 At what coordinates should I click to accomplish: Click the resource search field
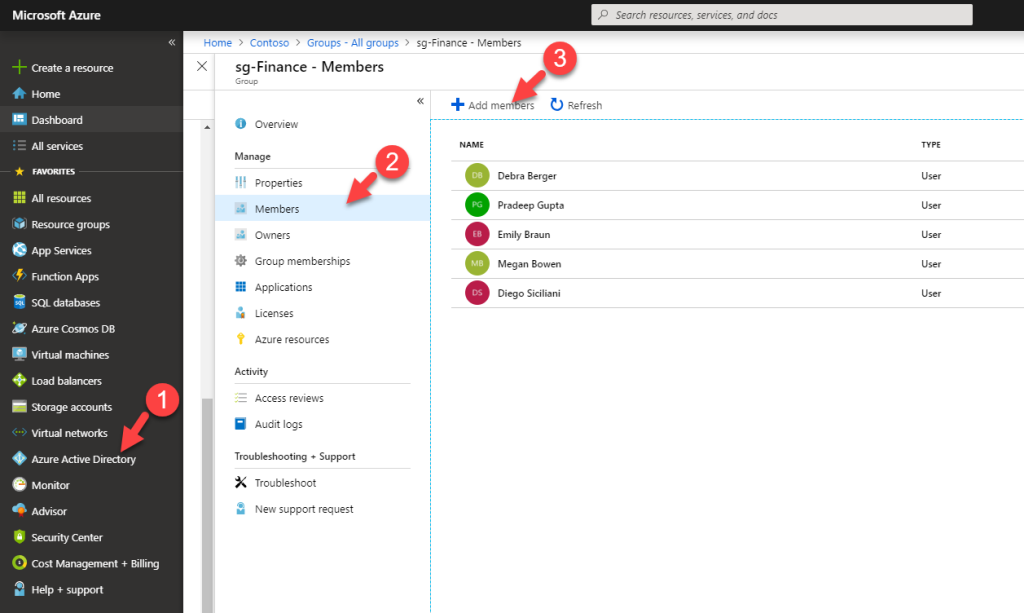[x=779, y=14]
